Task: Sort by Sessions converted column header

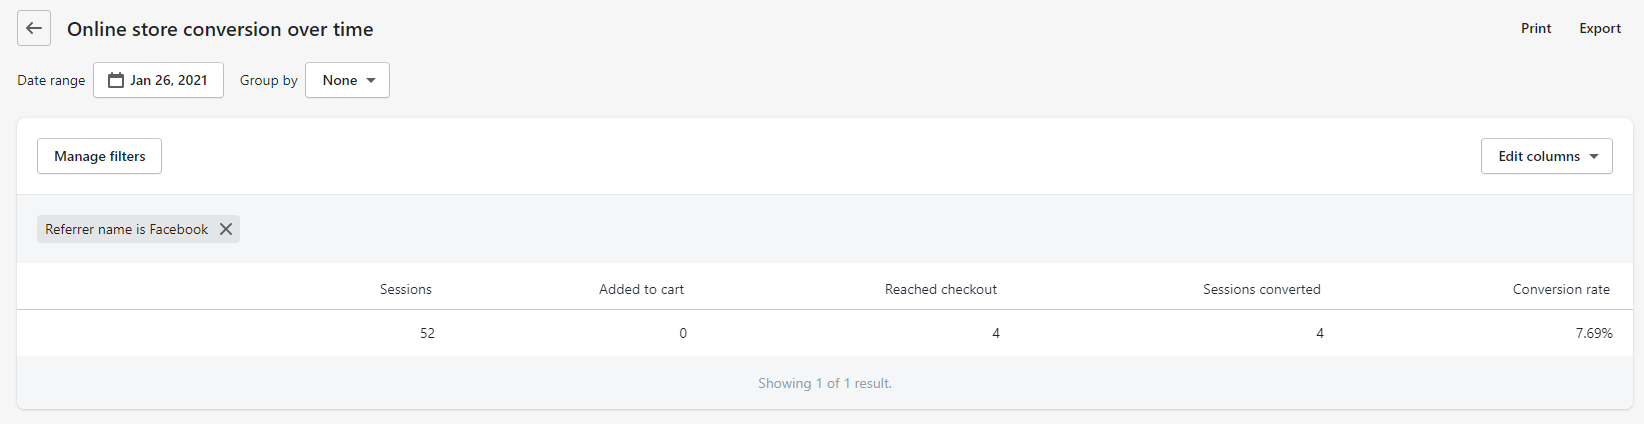Action: pyautogui.click(x=1262, y=289)
